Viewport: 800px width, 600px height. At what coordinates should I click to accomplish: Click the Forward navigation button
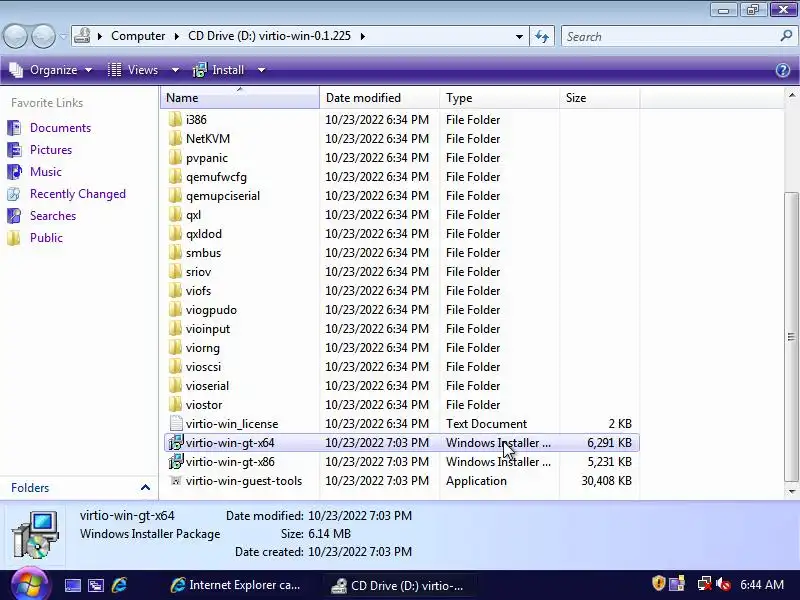point(43,37)
